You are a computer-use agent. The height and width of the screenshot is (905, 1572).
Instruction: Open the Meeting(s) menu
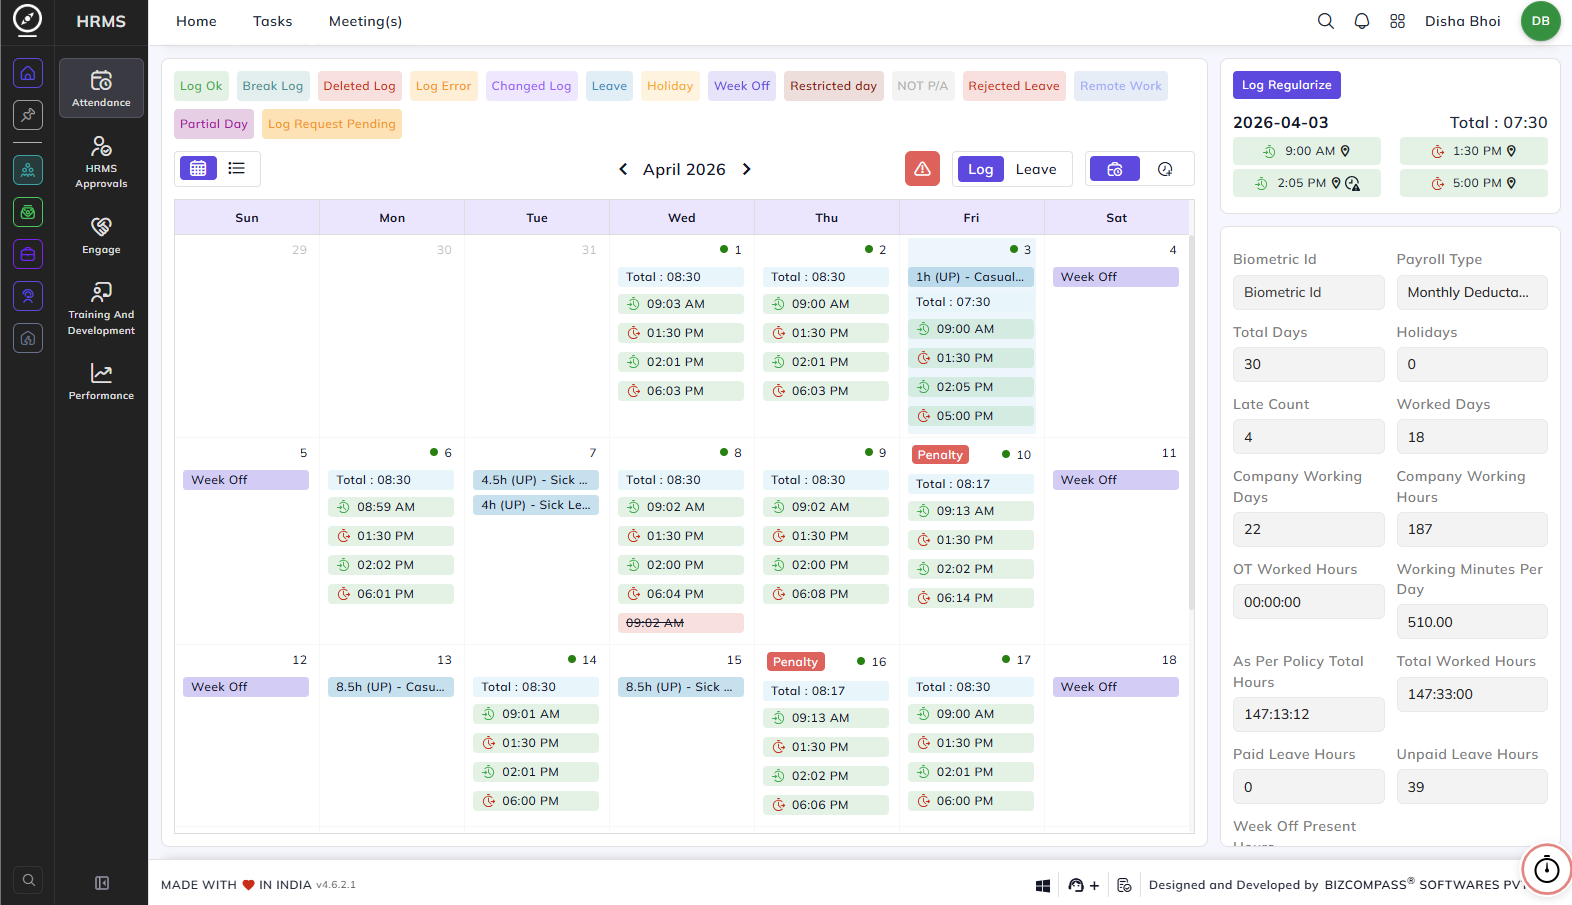(365, 21)
